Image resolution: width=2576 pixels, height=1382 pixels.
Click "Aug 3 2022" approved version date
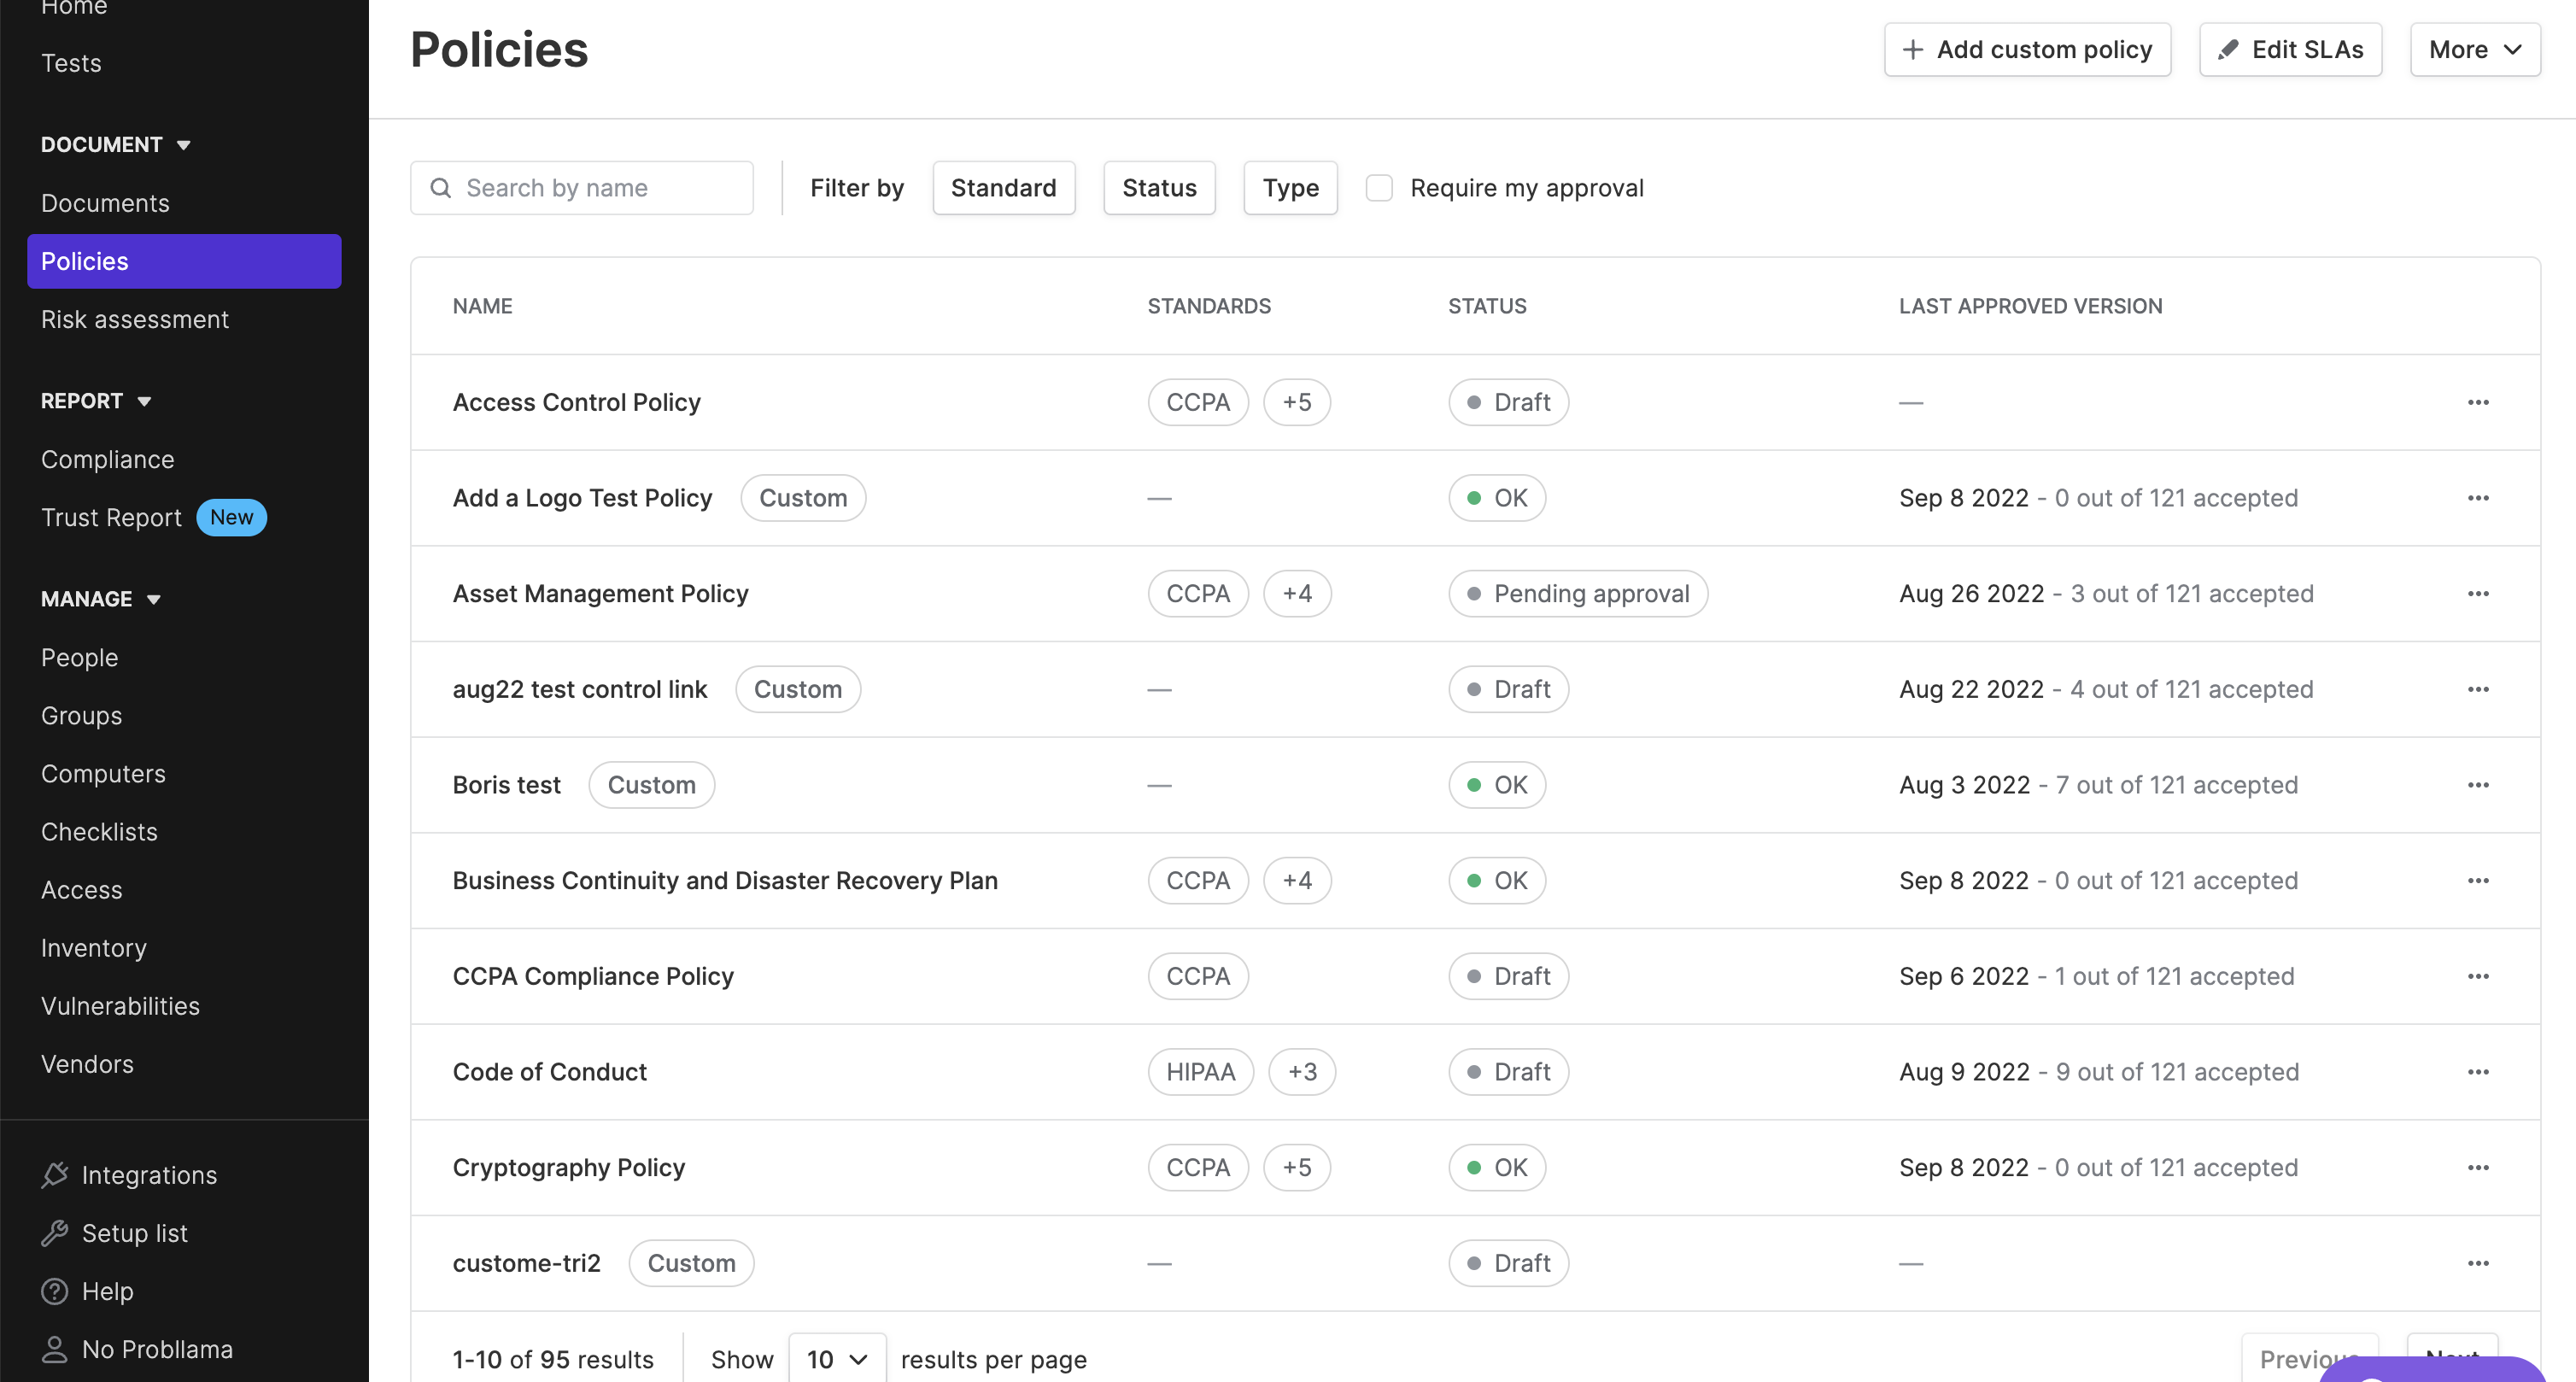(x=1964, y=785)
